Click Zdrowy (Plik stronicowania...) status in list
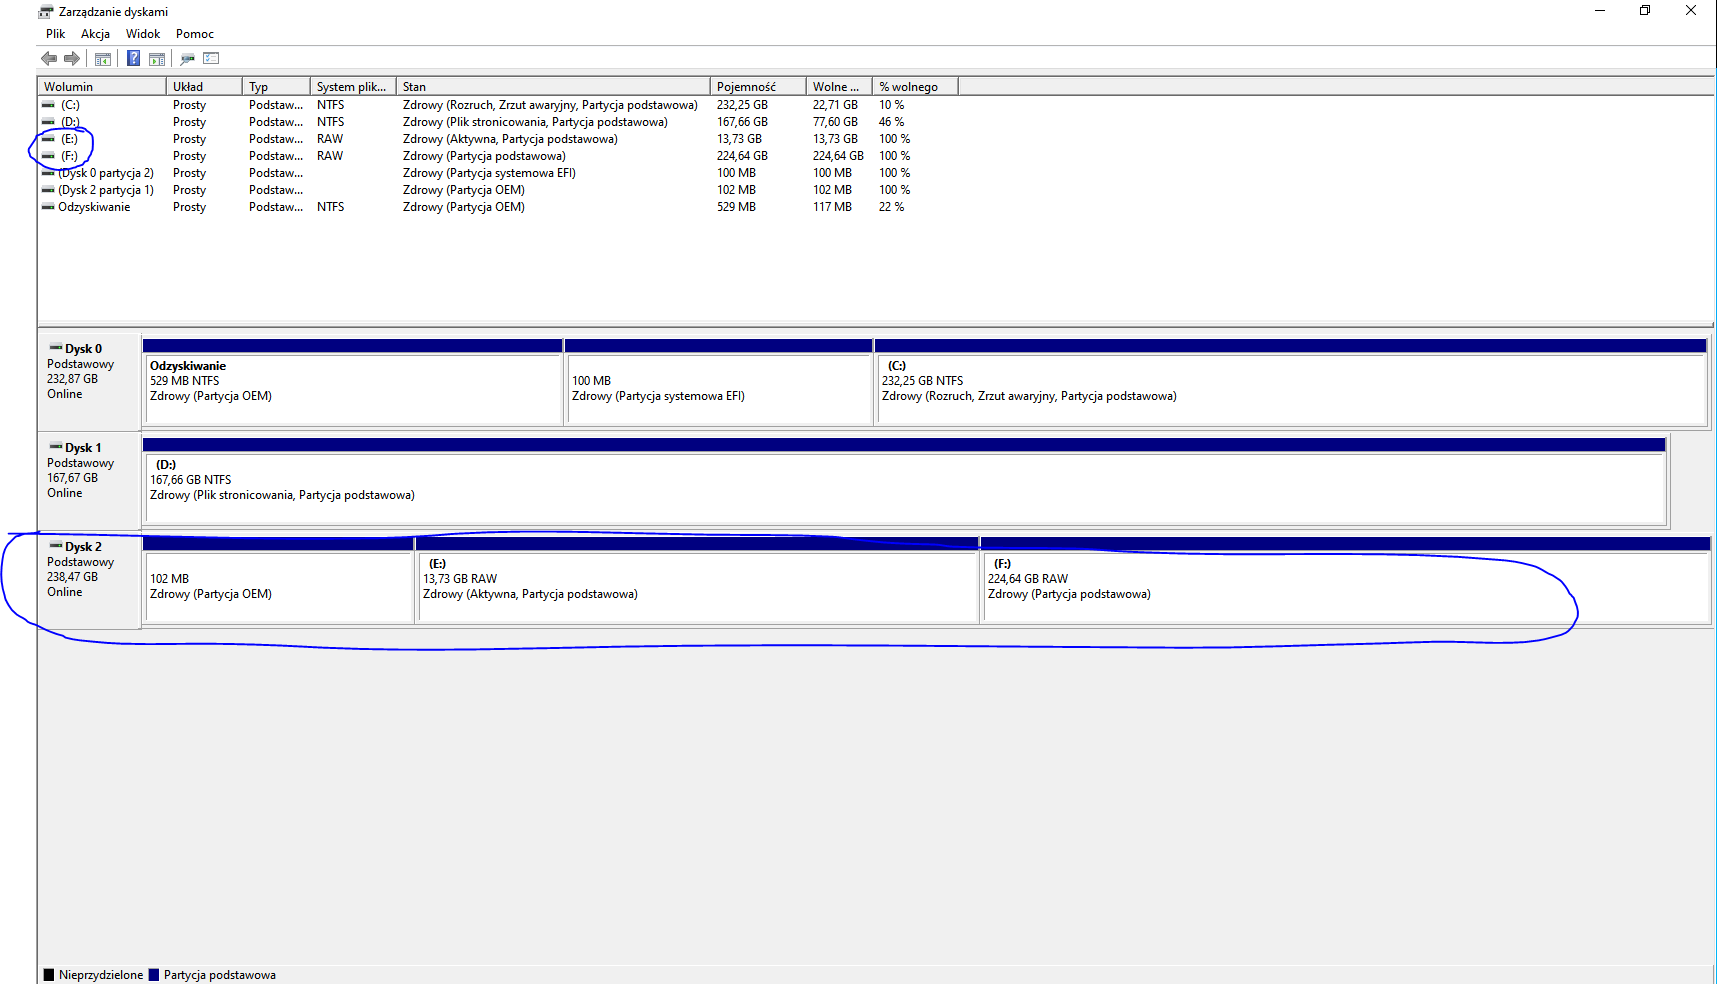 tap(535, 122)
